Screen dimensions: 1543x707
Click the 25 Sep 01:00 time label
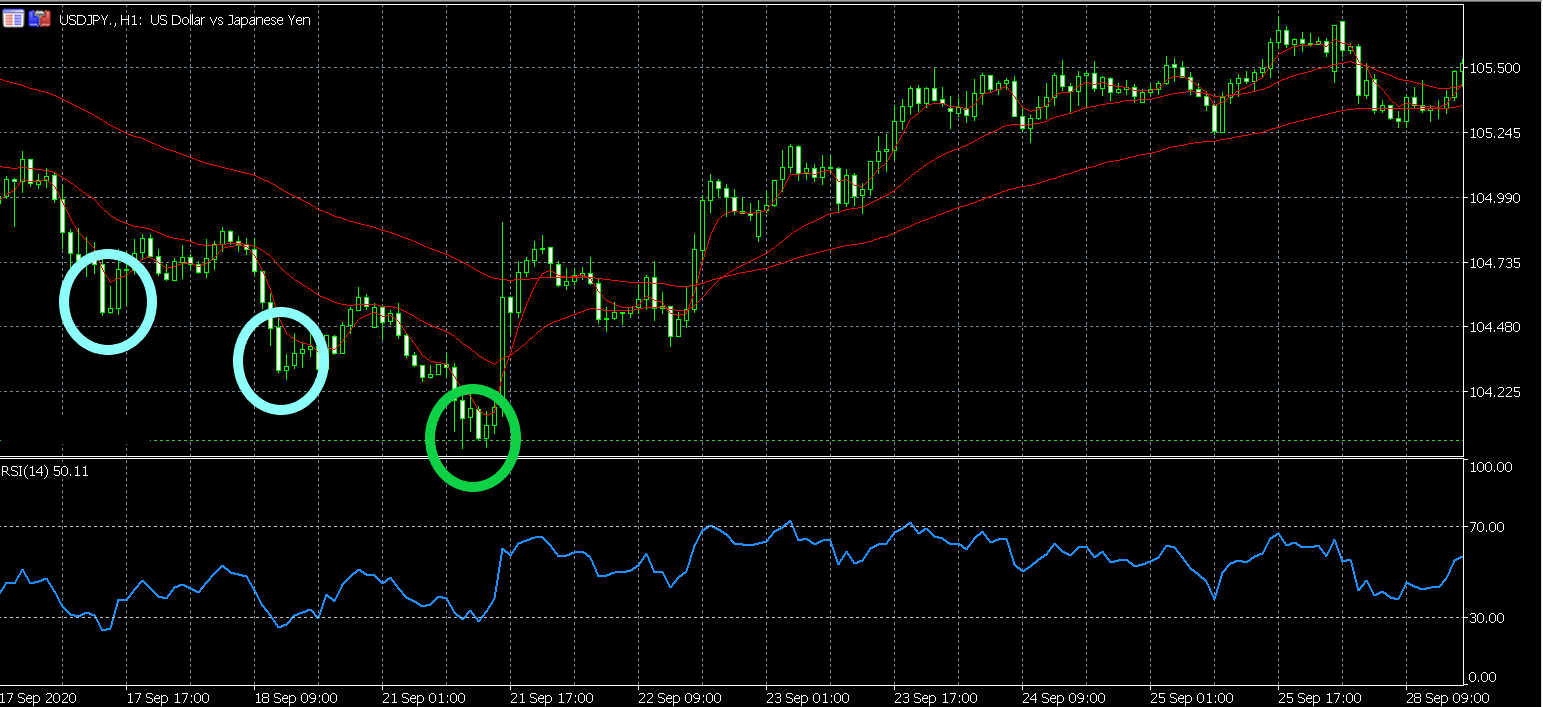1192,697
